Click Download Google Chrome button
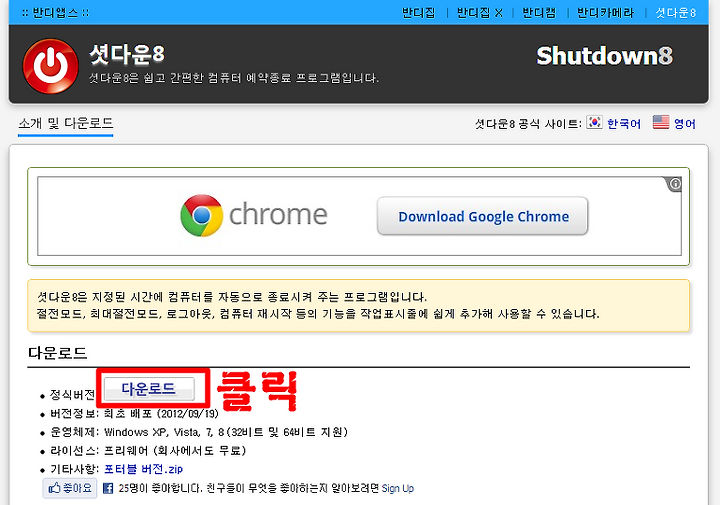This screenshot has height=505, width=720. pos(483,216)
